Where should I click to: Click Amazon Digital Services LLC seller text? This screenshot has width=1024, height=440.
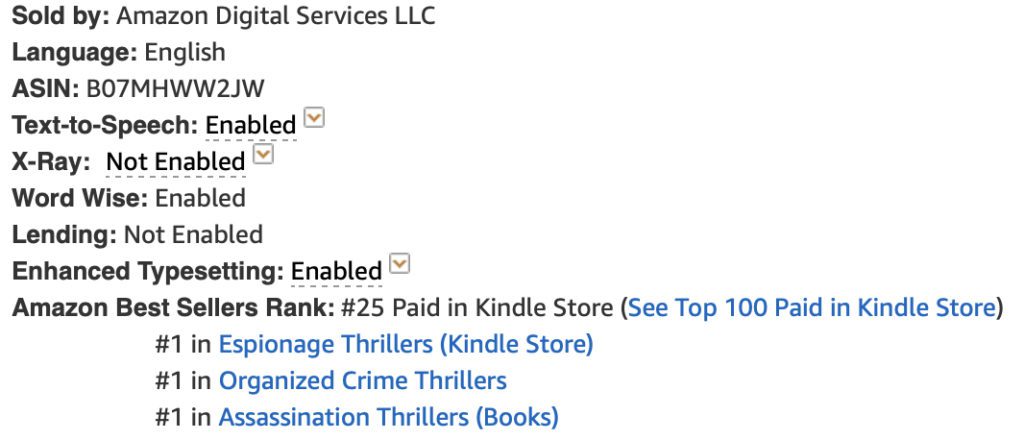276,16
